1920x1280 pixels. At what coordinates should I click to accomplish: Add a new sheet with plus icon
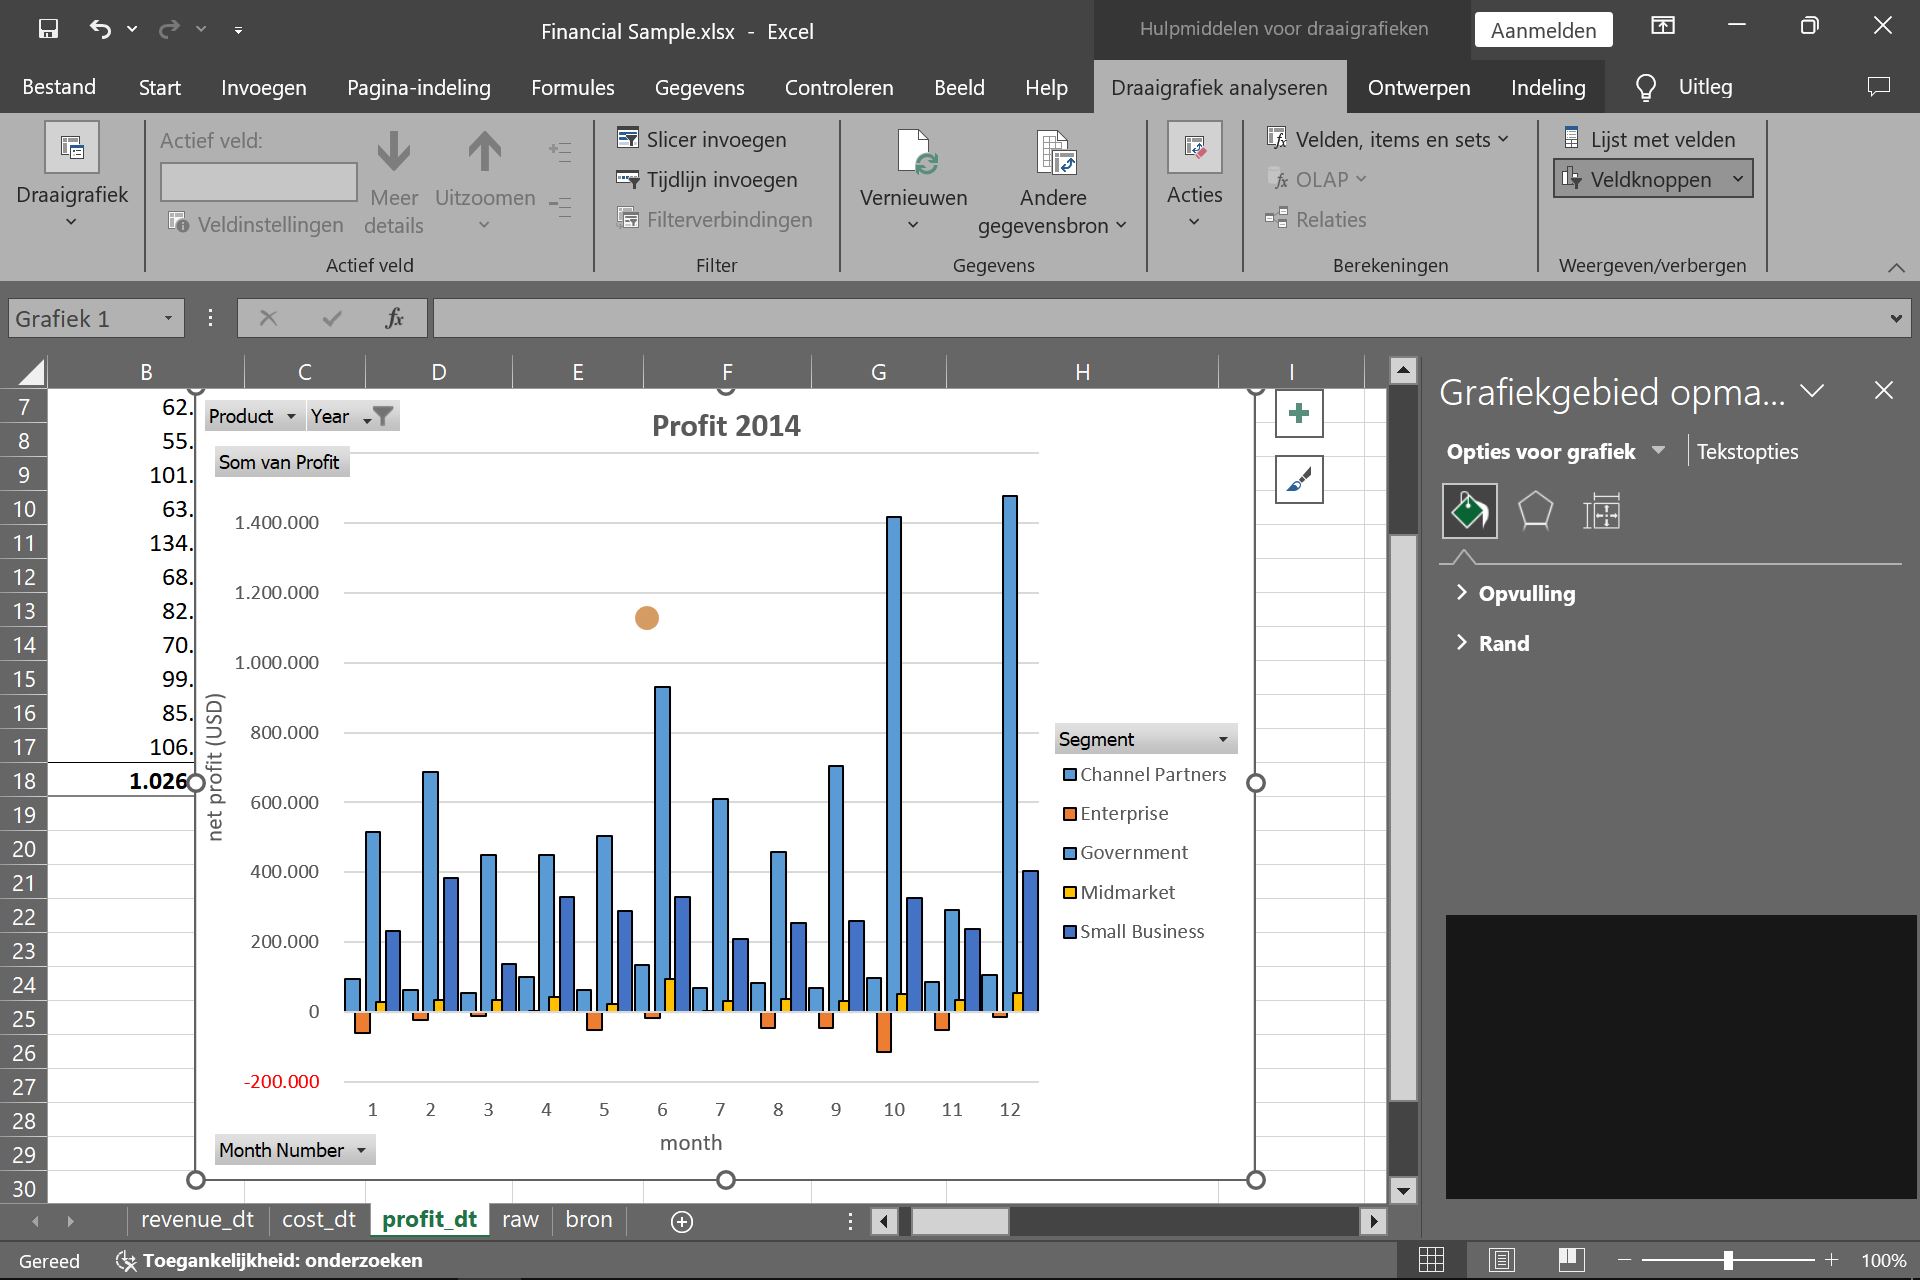click(x=682, y=1222)
